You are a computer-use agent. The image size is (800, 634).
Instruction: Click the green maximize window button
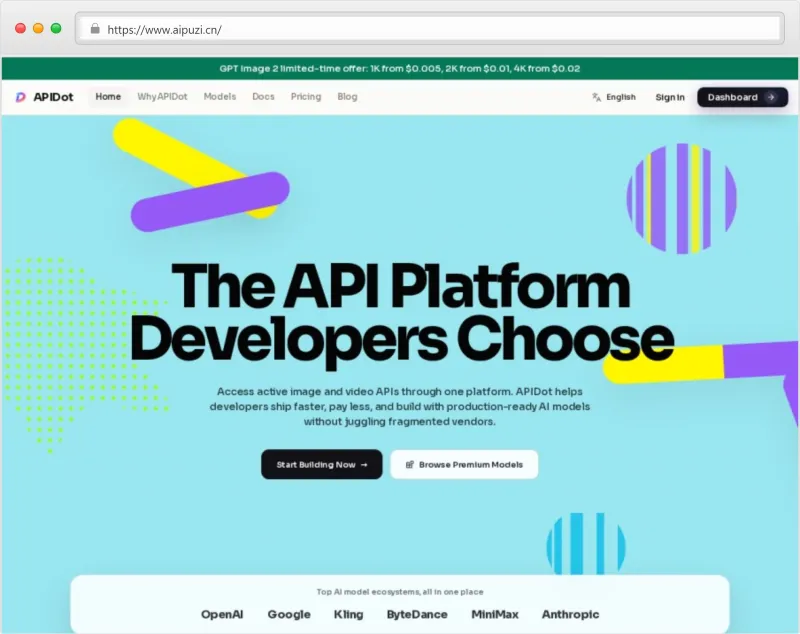click(x=56, y=29)
